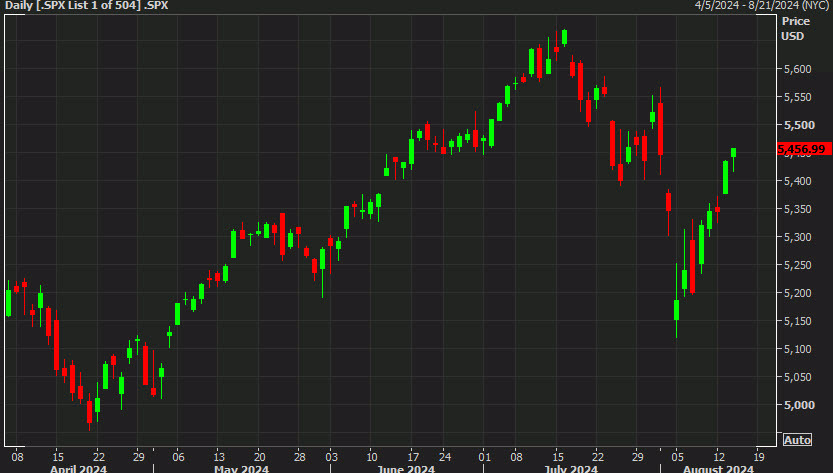This screenshot has width=833, height=473.
Task: Click the May 2024 month label
Action: pos(241,469)
